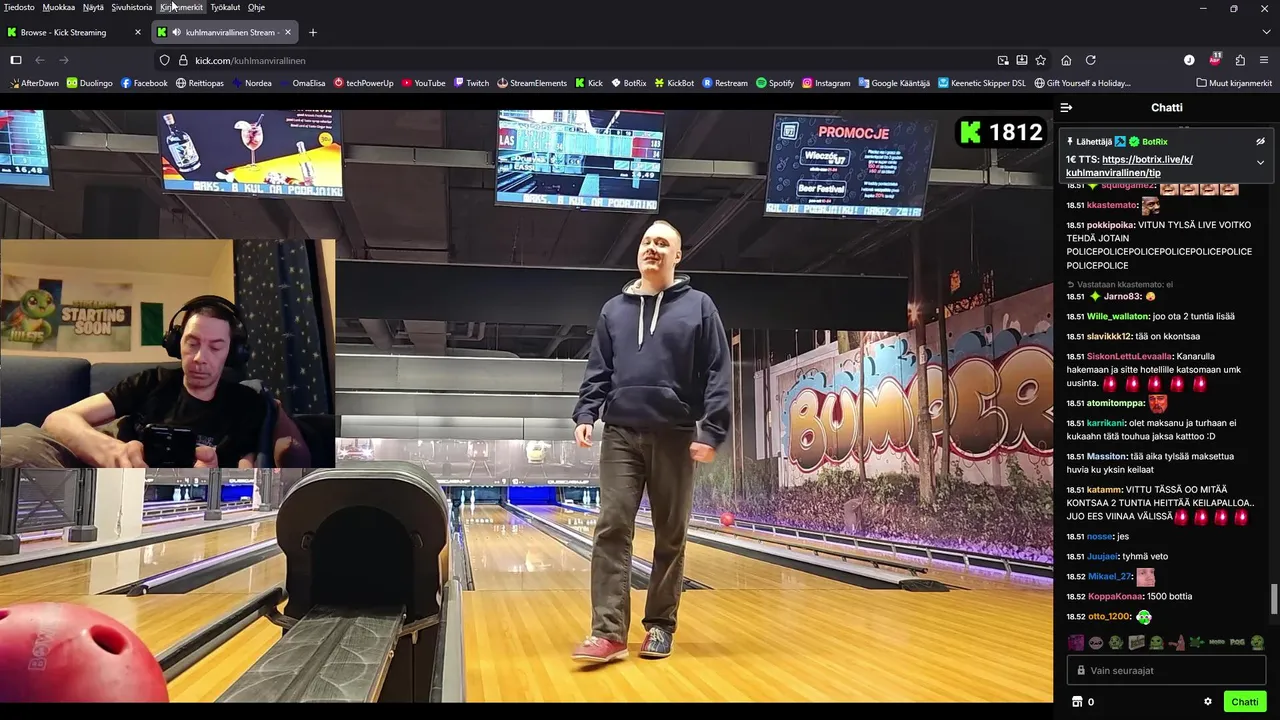Open the red extension with badge 11
The image size is (1280, 720).
point(1215,59)
